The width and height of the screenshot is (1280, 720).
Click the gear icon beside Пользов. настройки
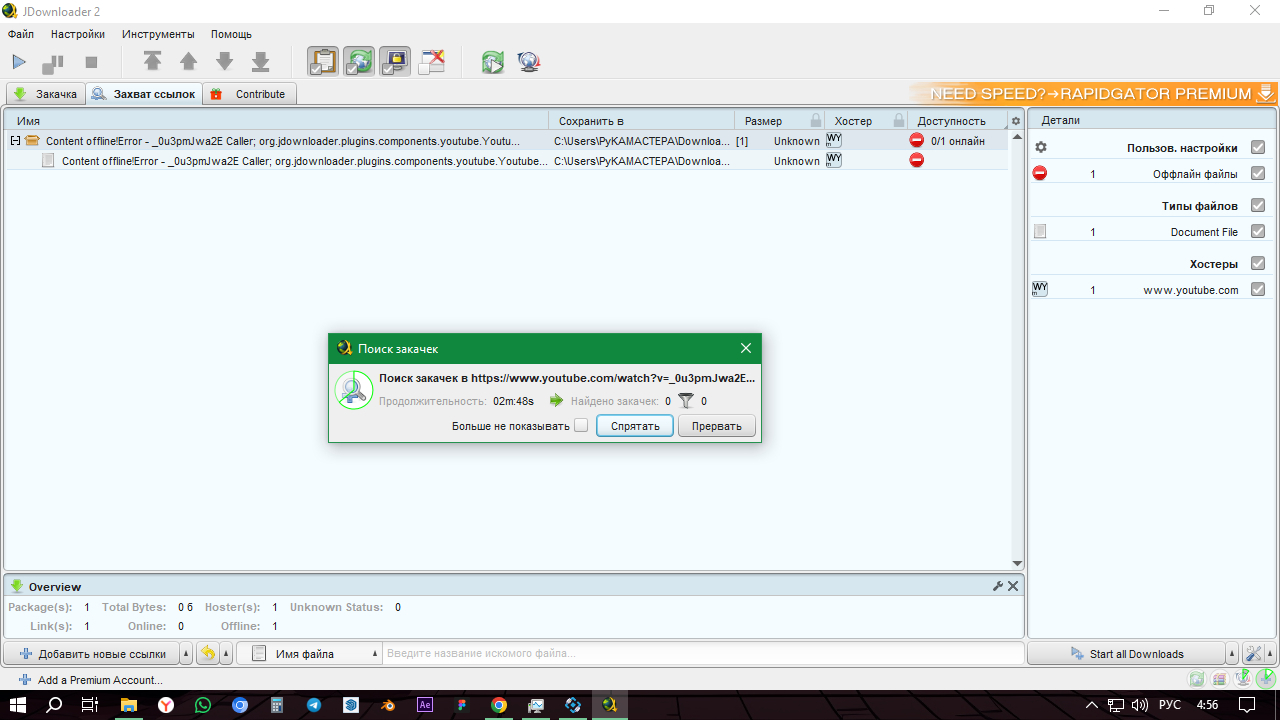(1040, 148)
